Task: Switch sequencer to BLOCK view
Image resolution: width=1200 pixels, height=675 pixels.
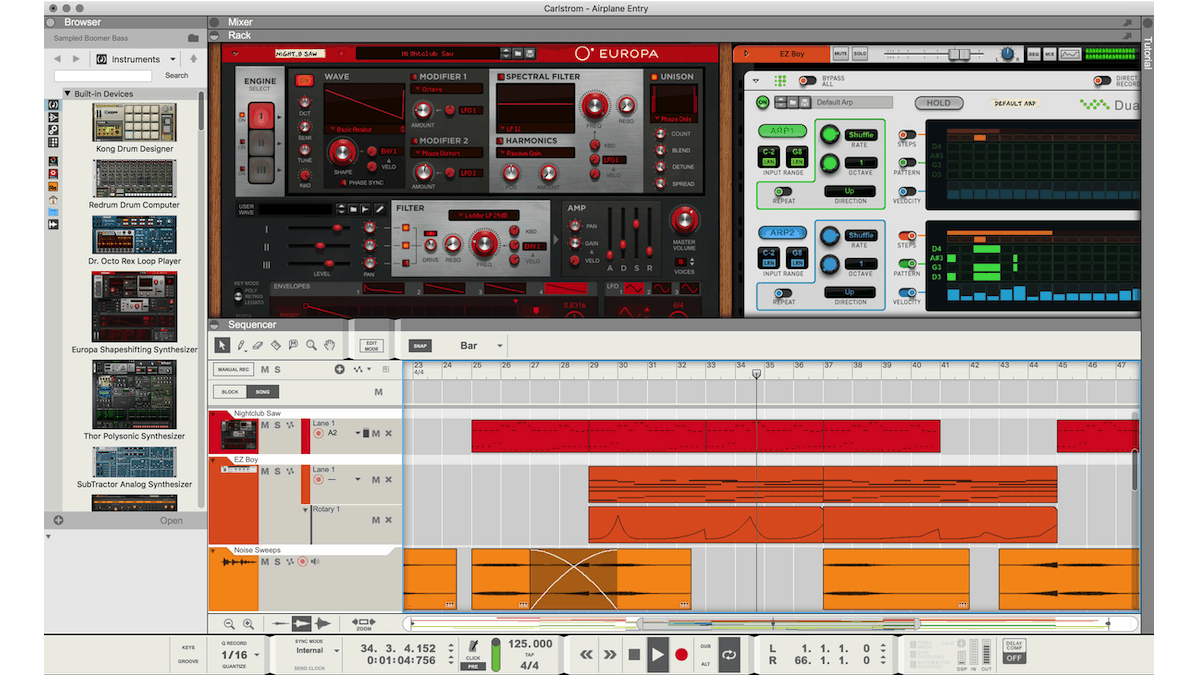Action: tap(230, 392)
